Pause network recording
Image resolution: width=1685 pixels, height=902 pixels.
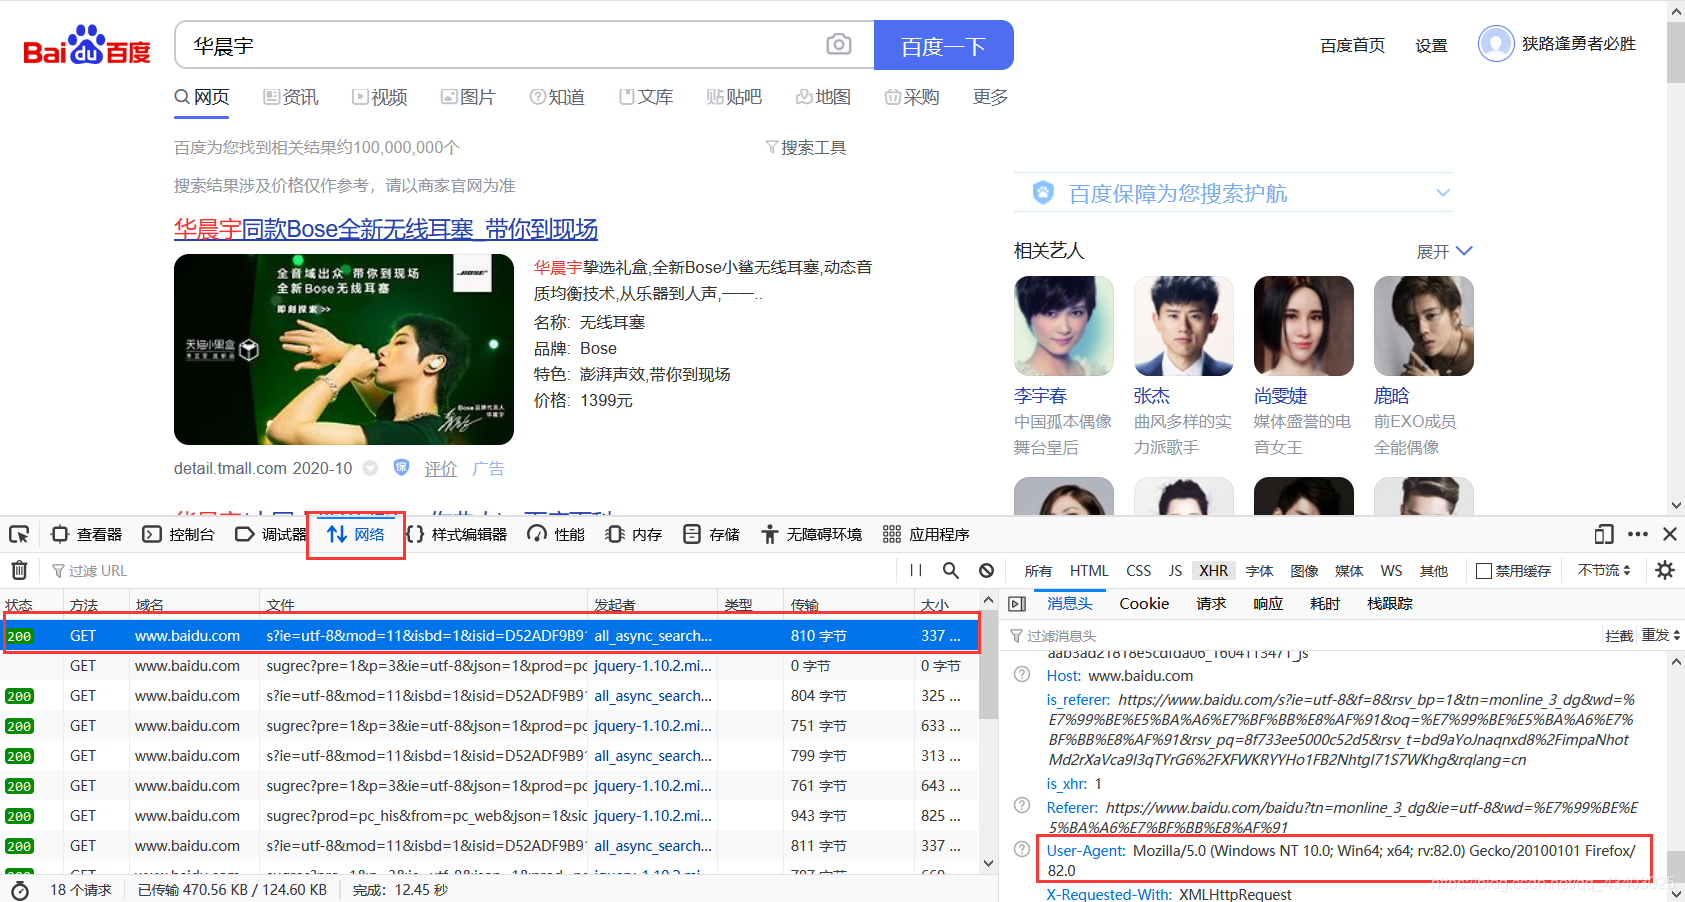(x=916, y=570)
